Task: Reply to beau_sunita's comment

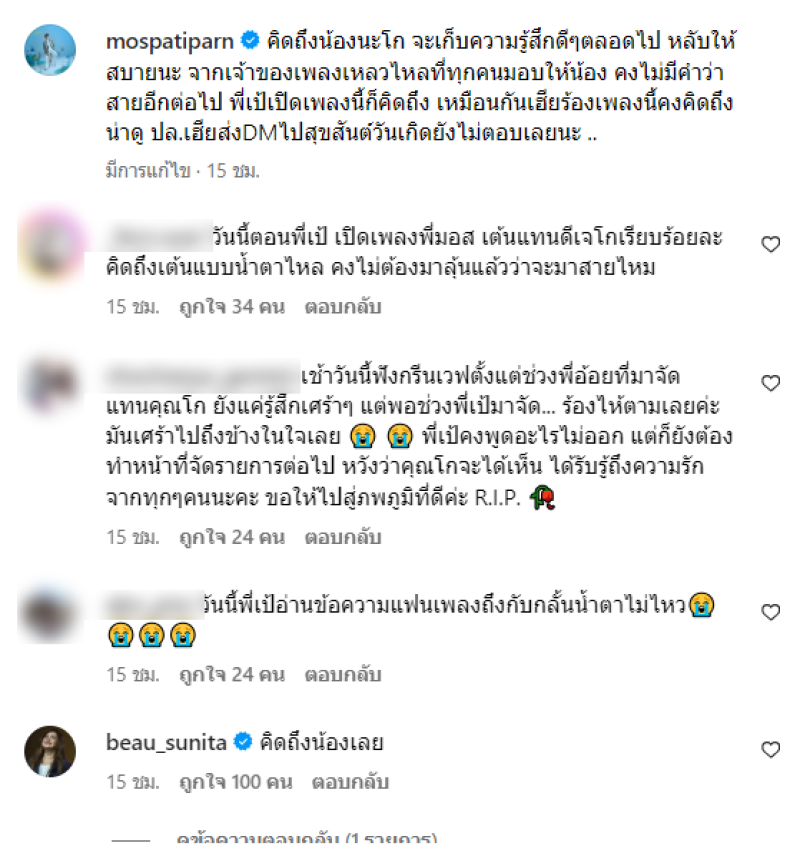Action: [350, 782]
